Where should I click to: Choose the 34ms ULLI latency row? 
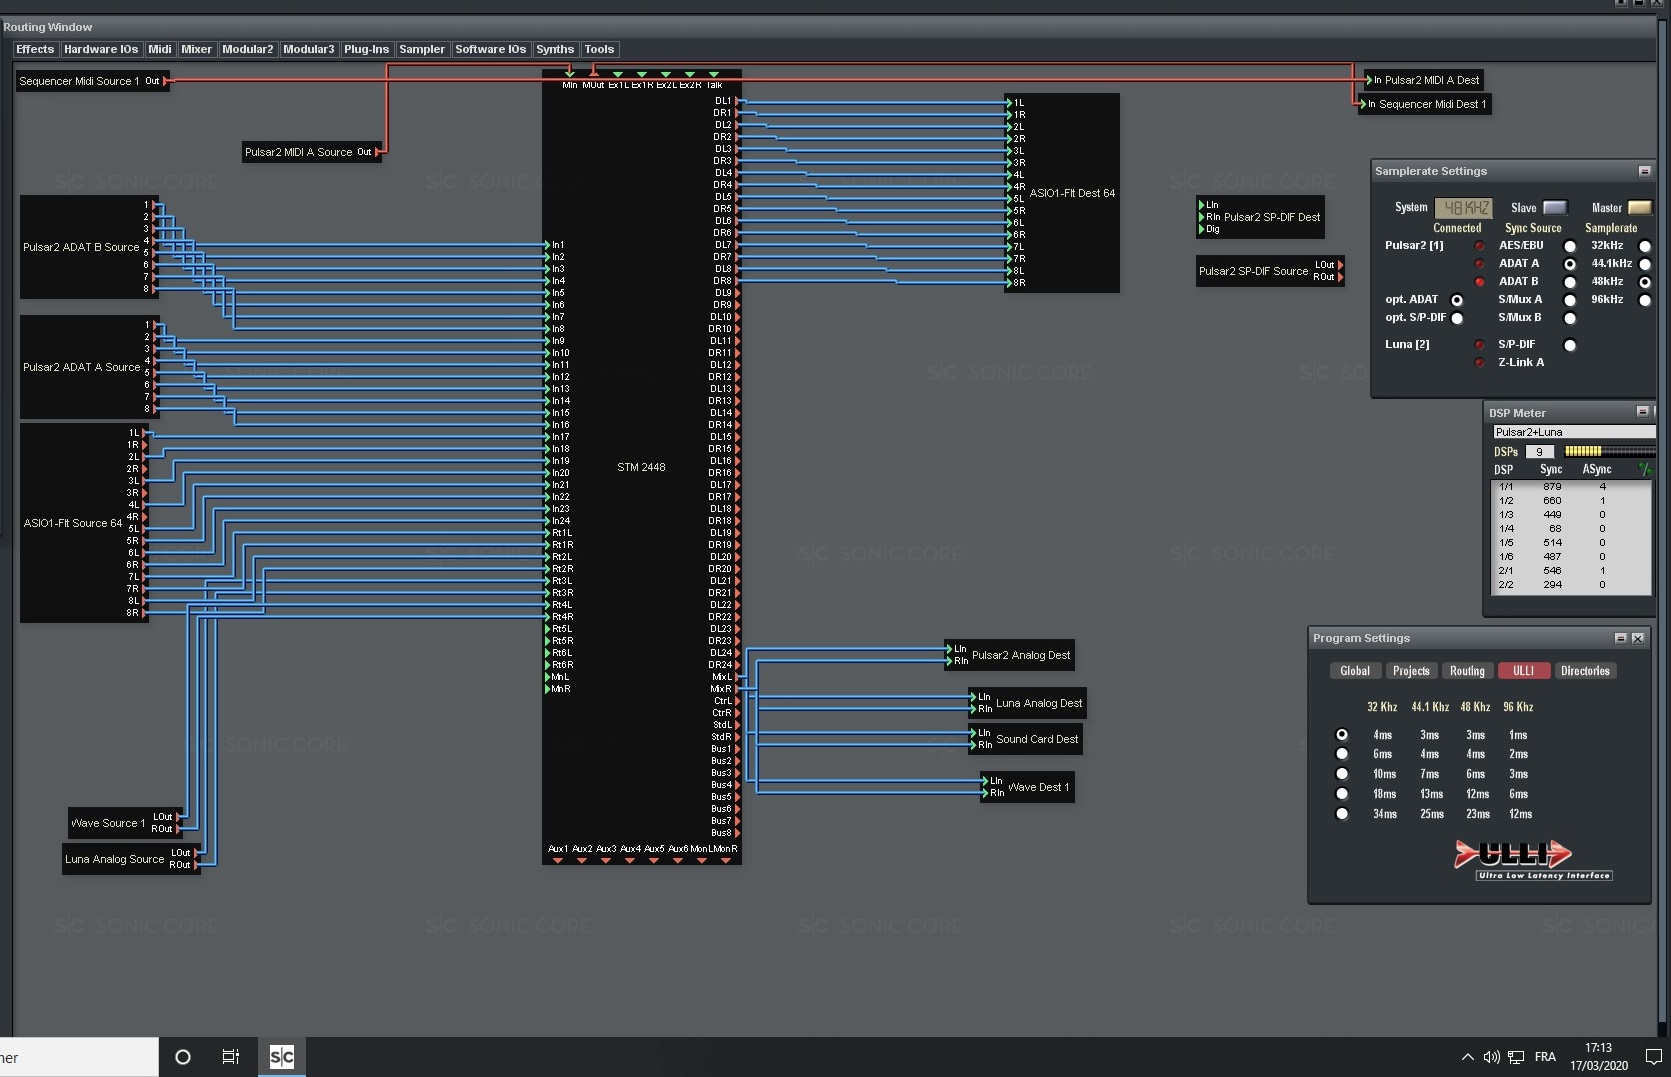pos(1342,814)
